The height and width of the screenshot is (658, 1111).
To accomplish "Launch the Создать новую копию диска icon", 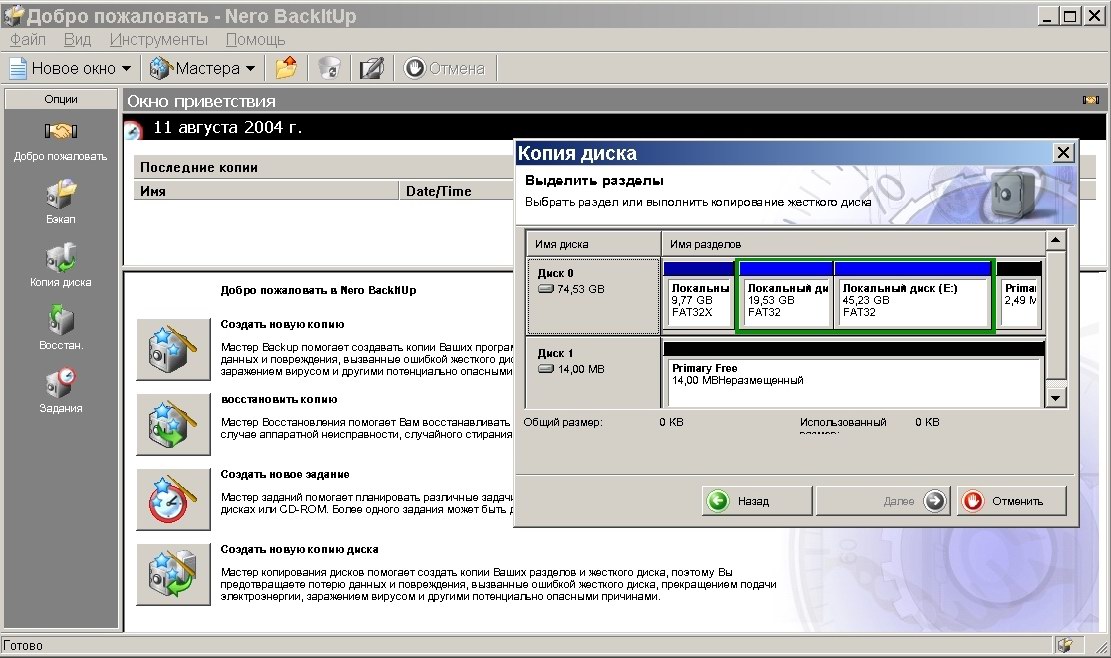I will [173, 574].
